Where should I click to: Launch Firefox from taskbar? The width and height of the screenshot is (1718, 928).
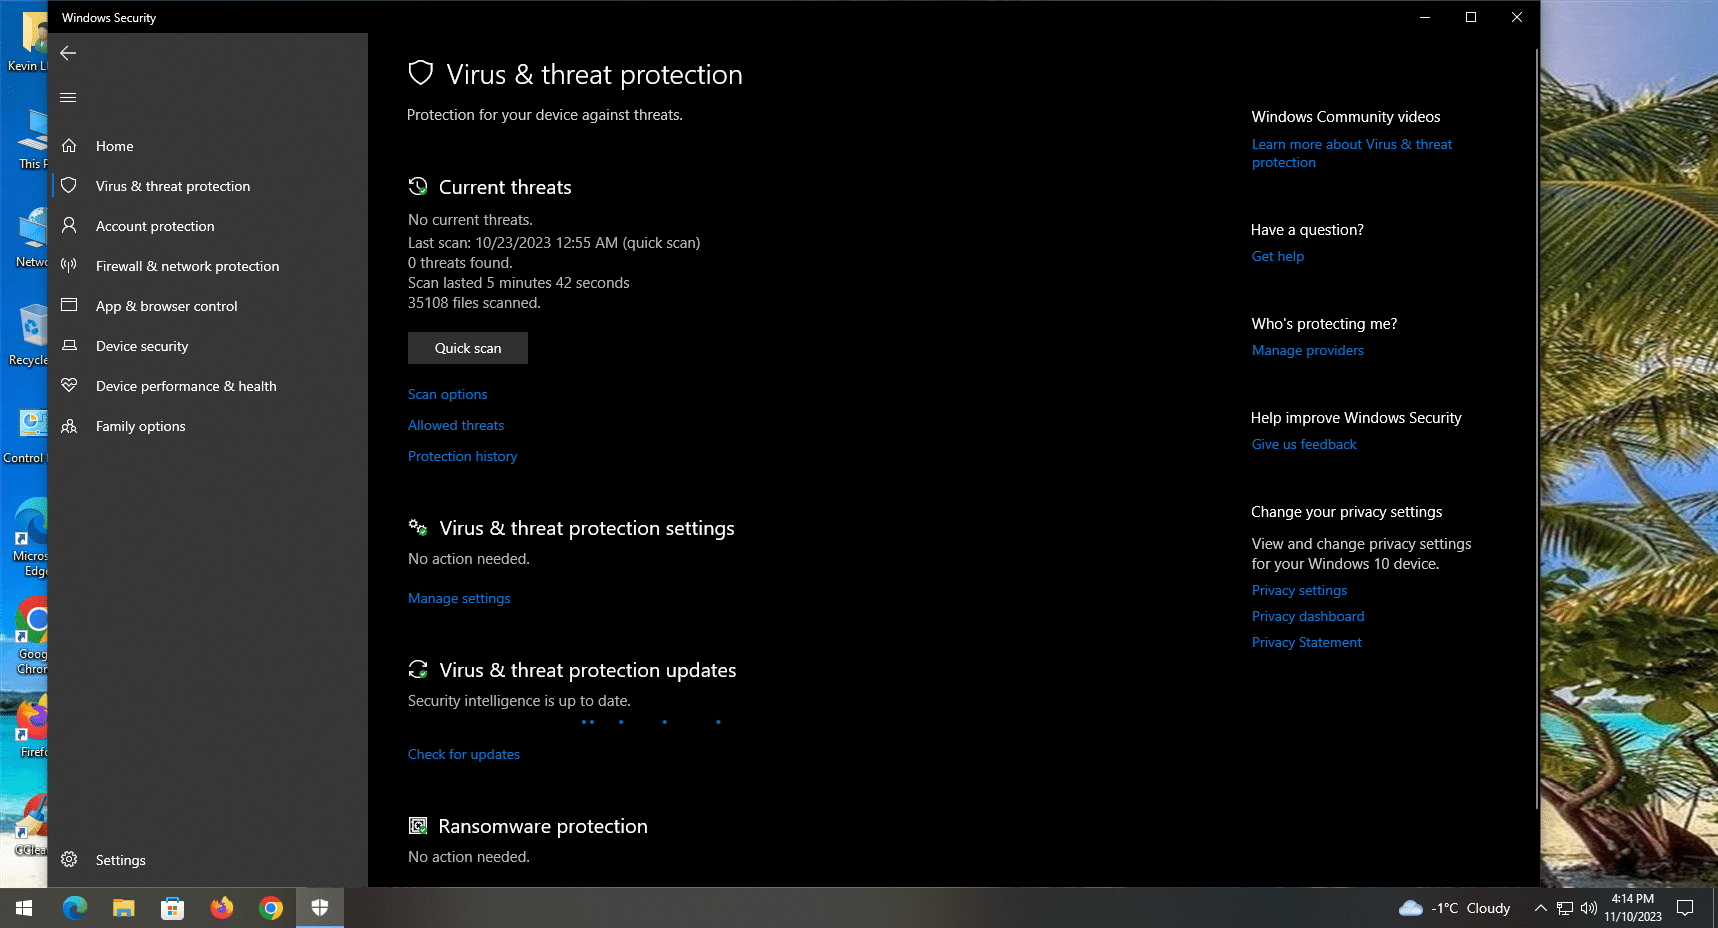click(x=222, y=908)
